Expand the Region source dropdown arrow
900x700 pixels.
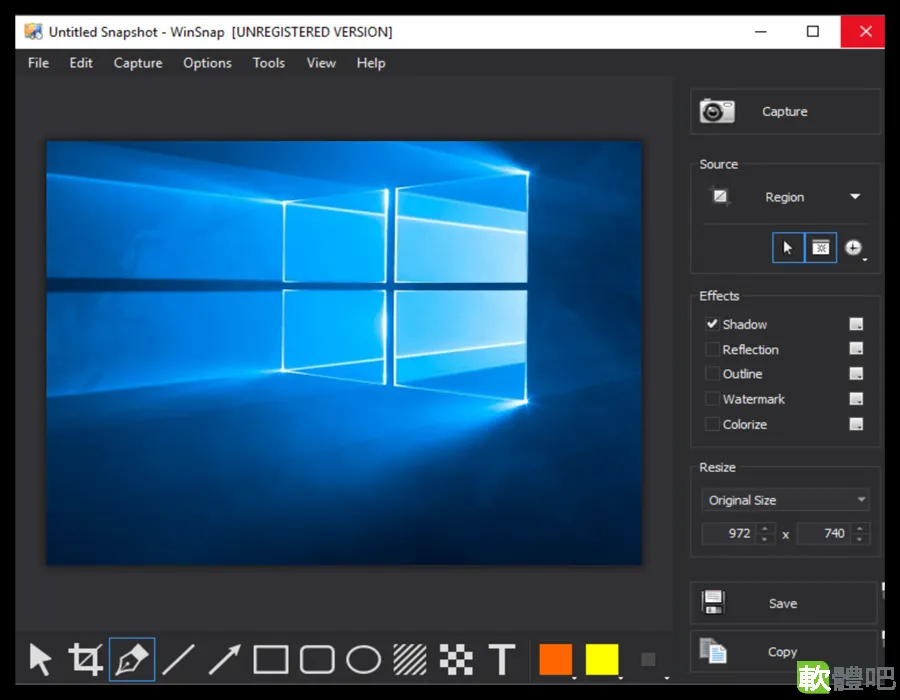tap(855, 196)
